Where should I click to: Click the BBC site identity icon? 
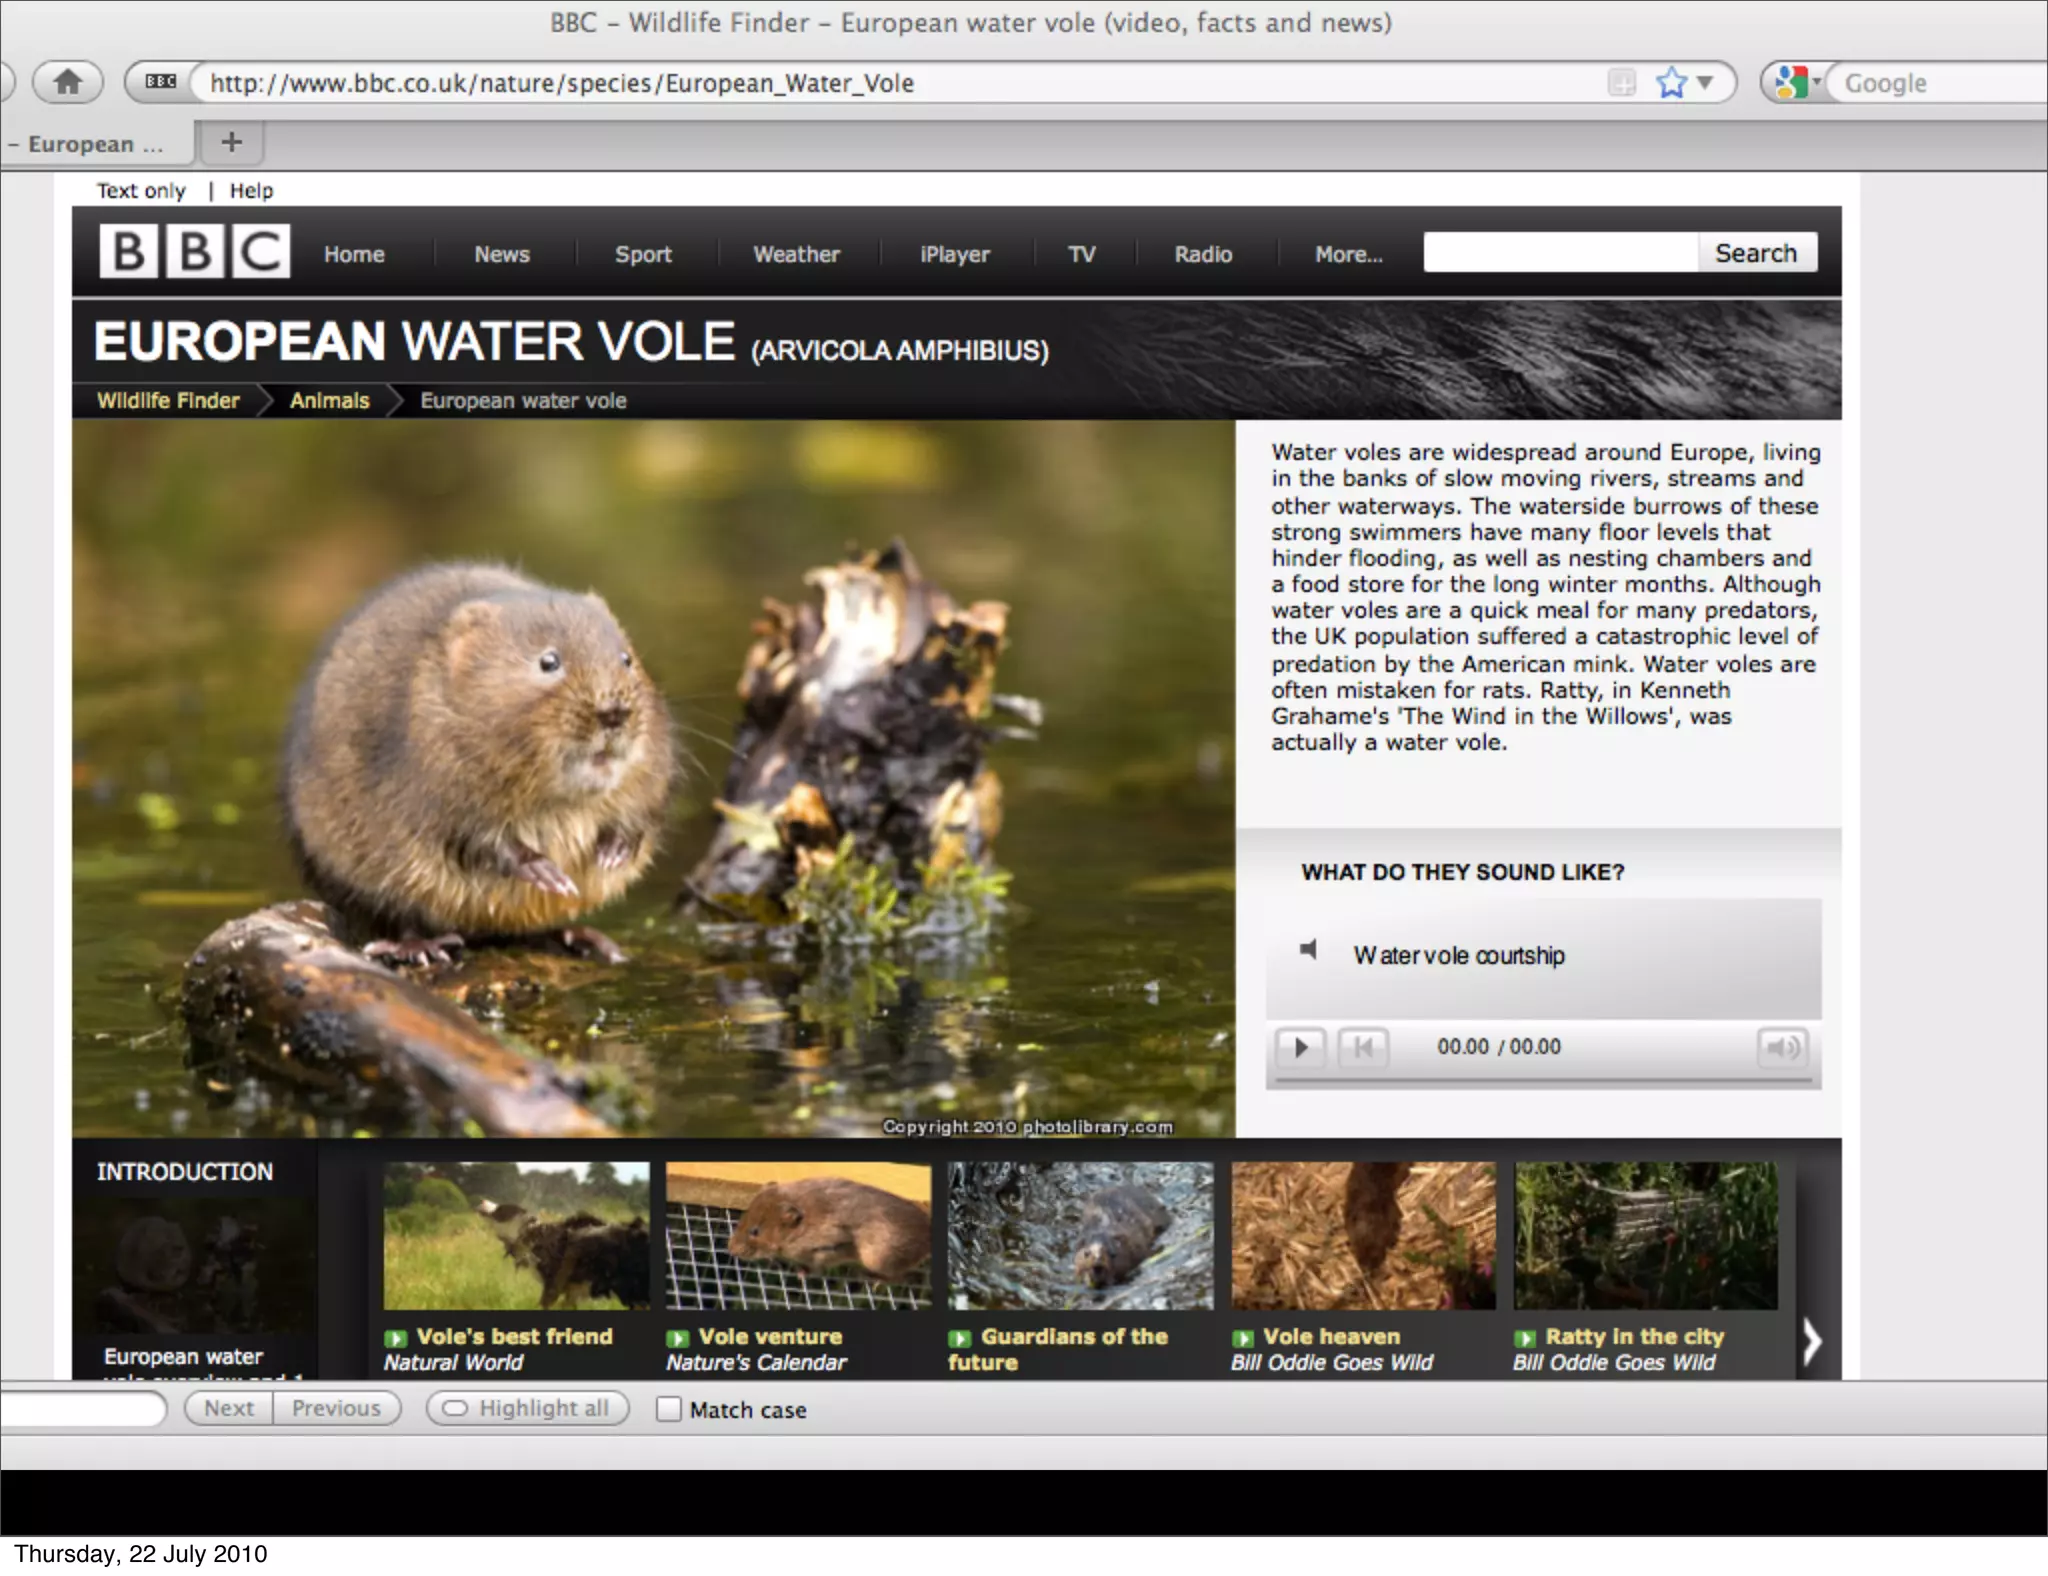[x=160, y=82]
